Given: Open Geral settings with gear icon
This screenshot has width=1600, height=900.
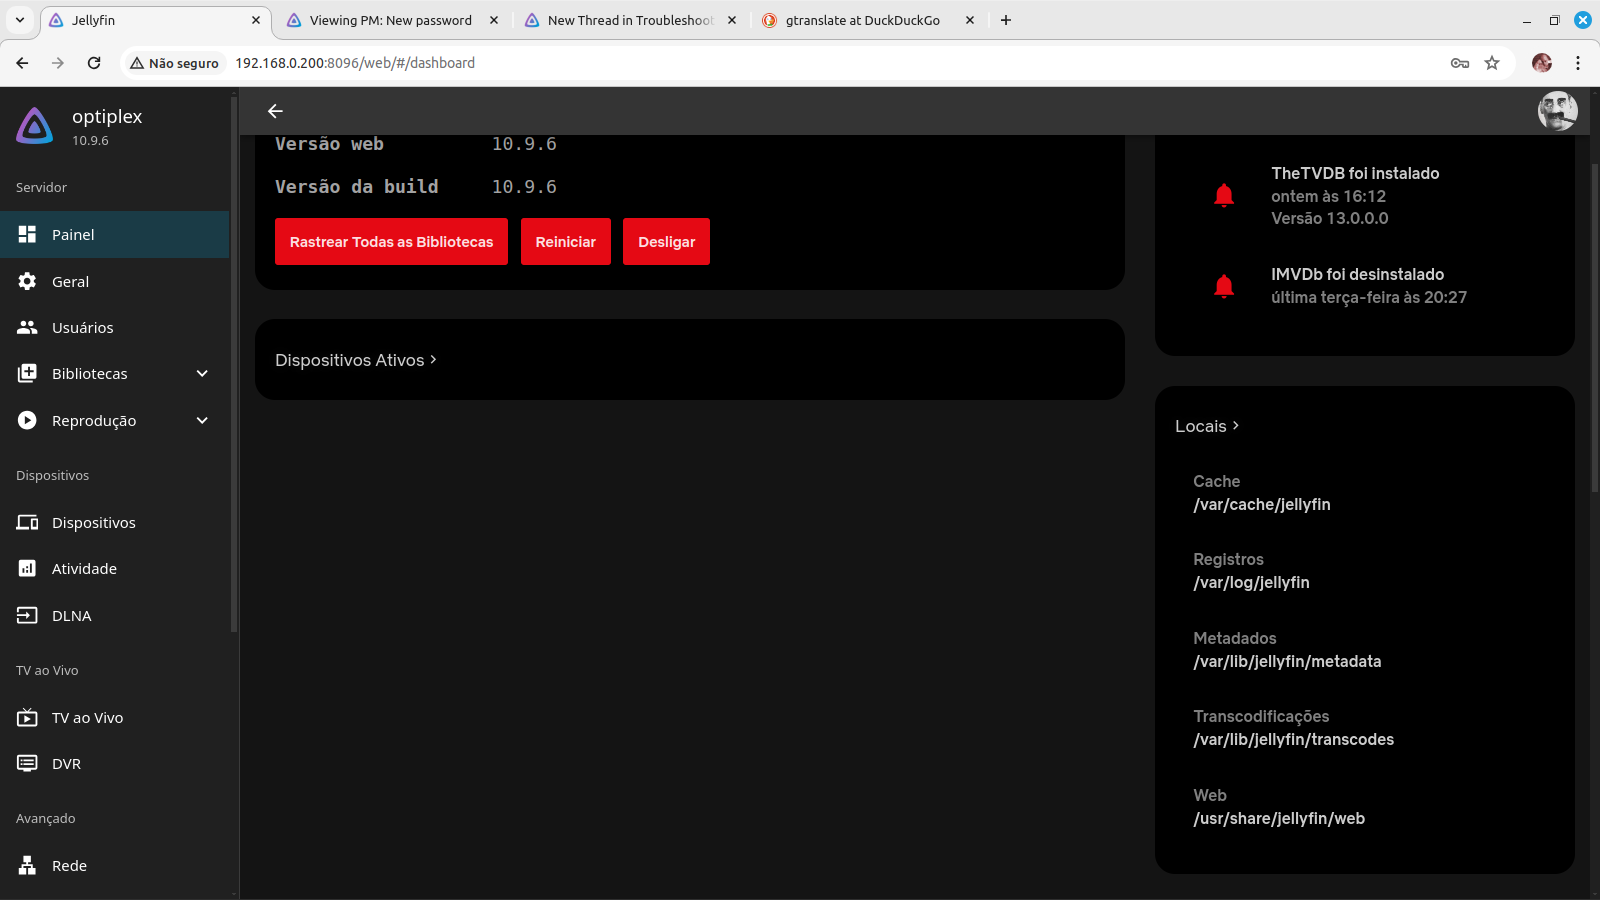Looking at the screenshot, I should tap(70, 282).
